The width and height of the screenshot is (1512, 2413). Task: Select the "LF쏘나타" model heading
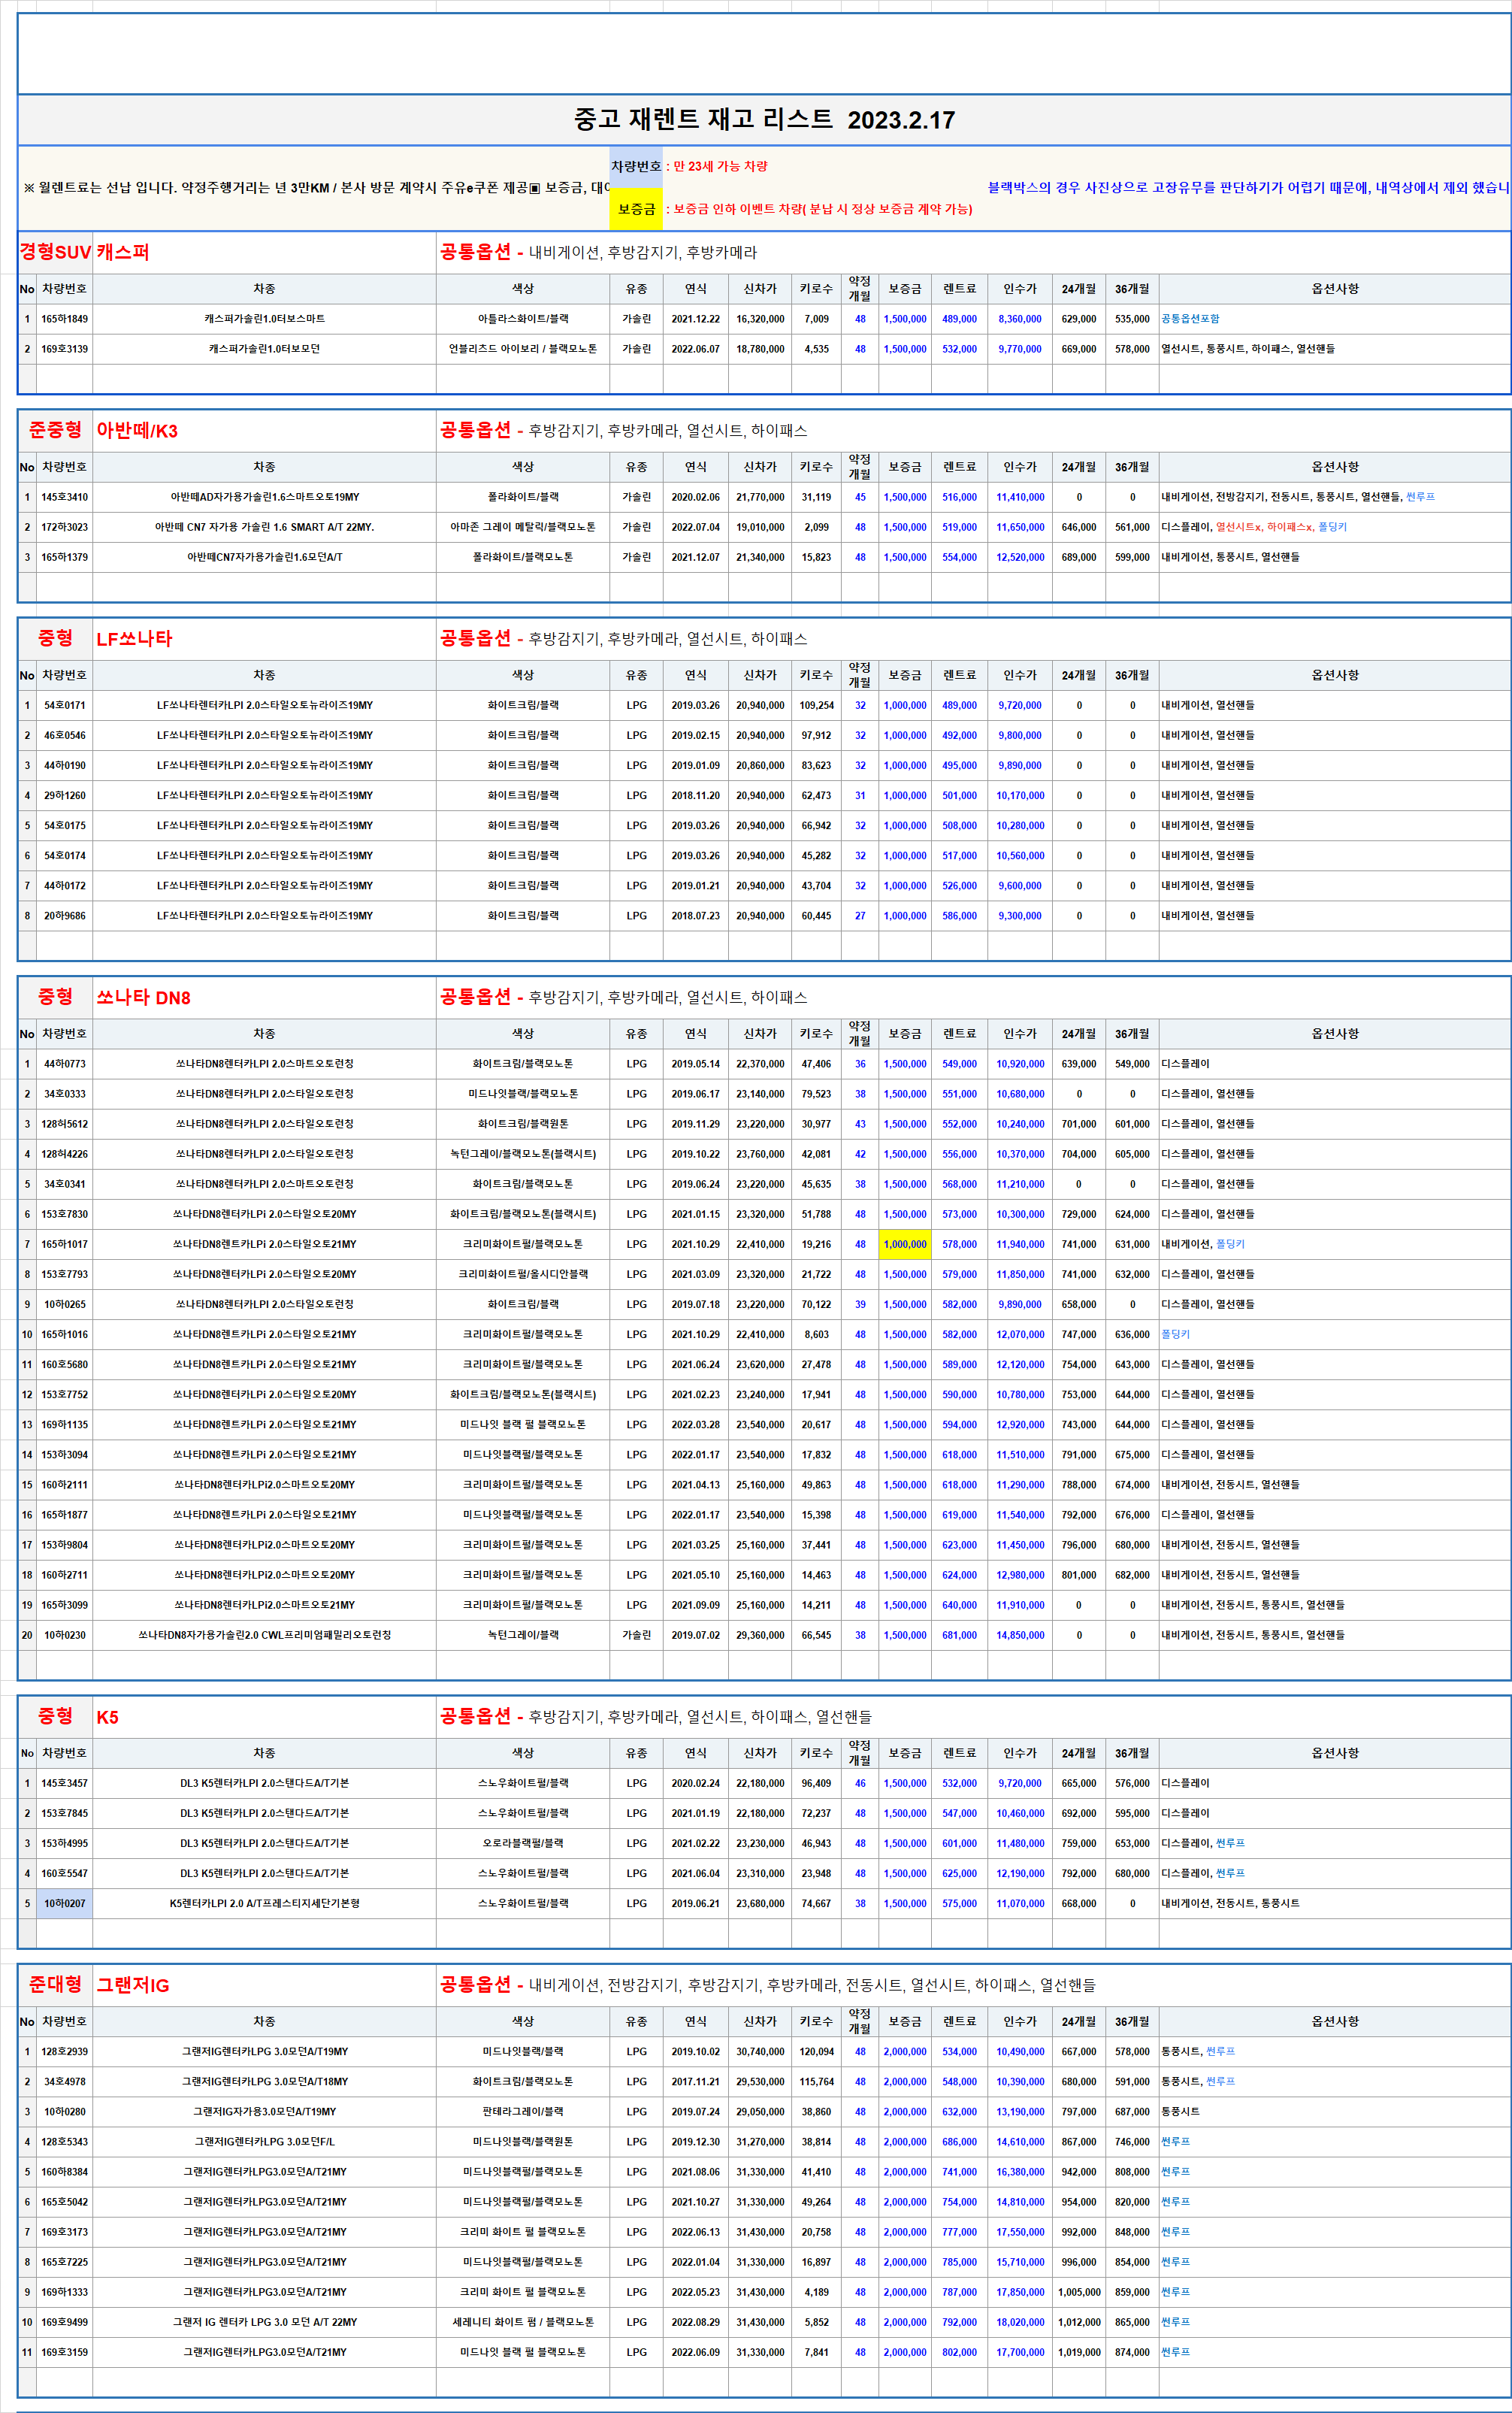[x=134, y=639]
